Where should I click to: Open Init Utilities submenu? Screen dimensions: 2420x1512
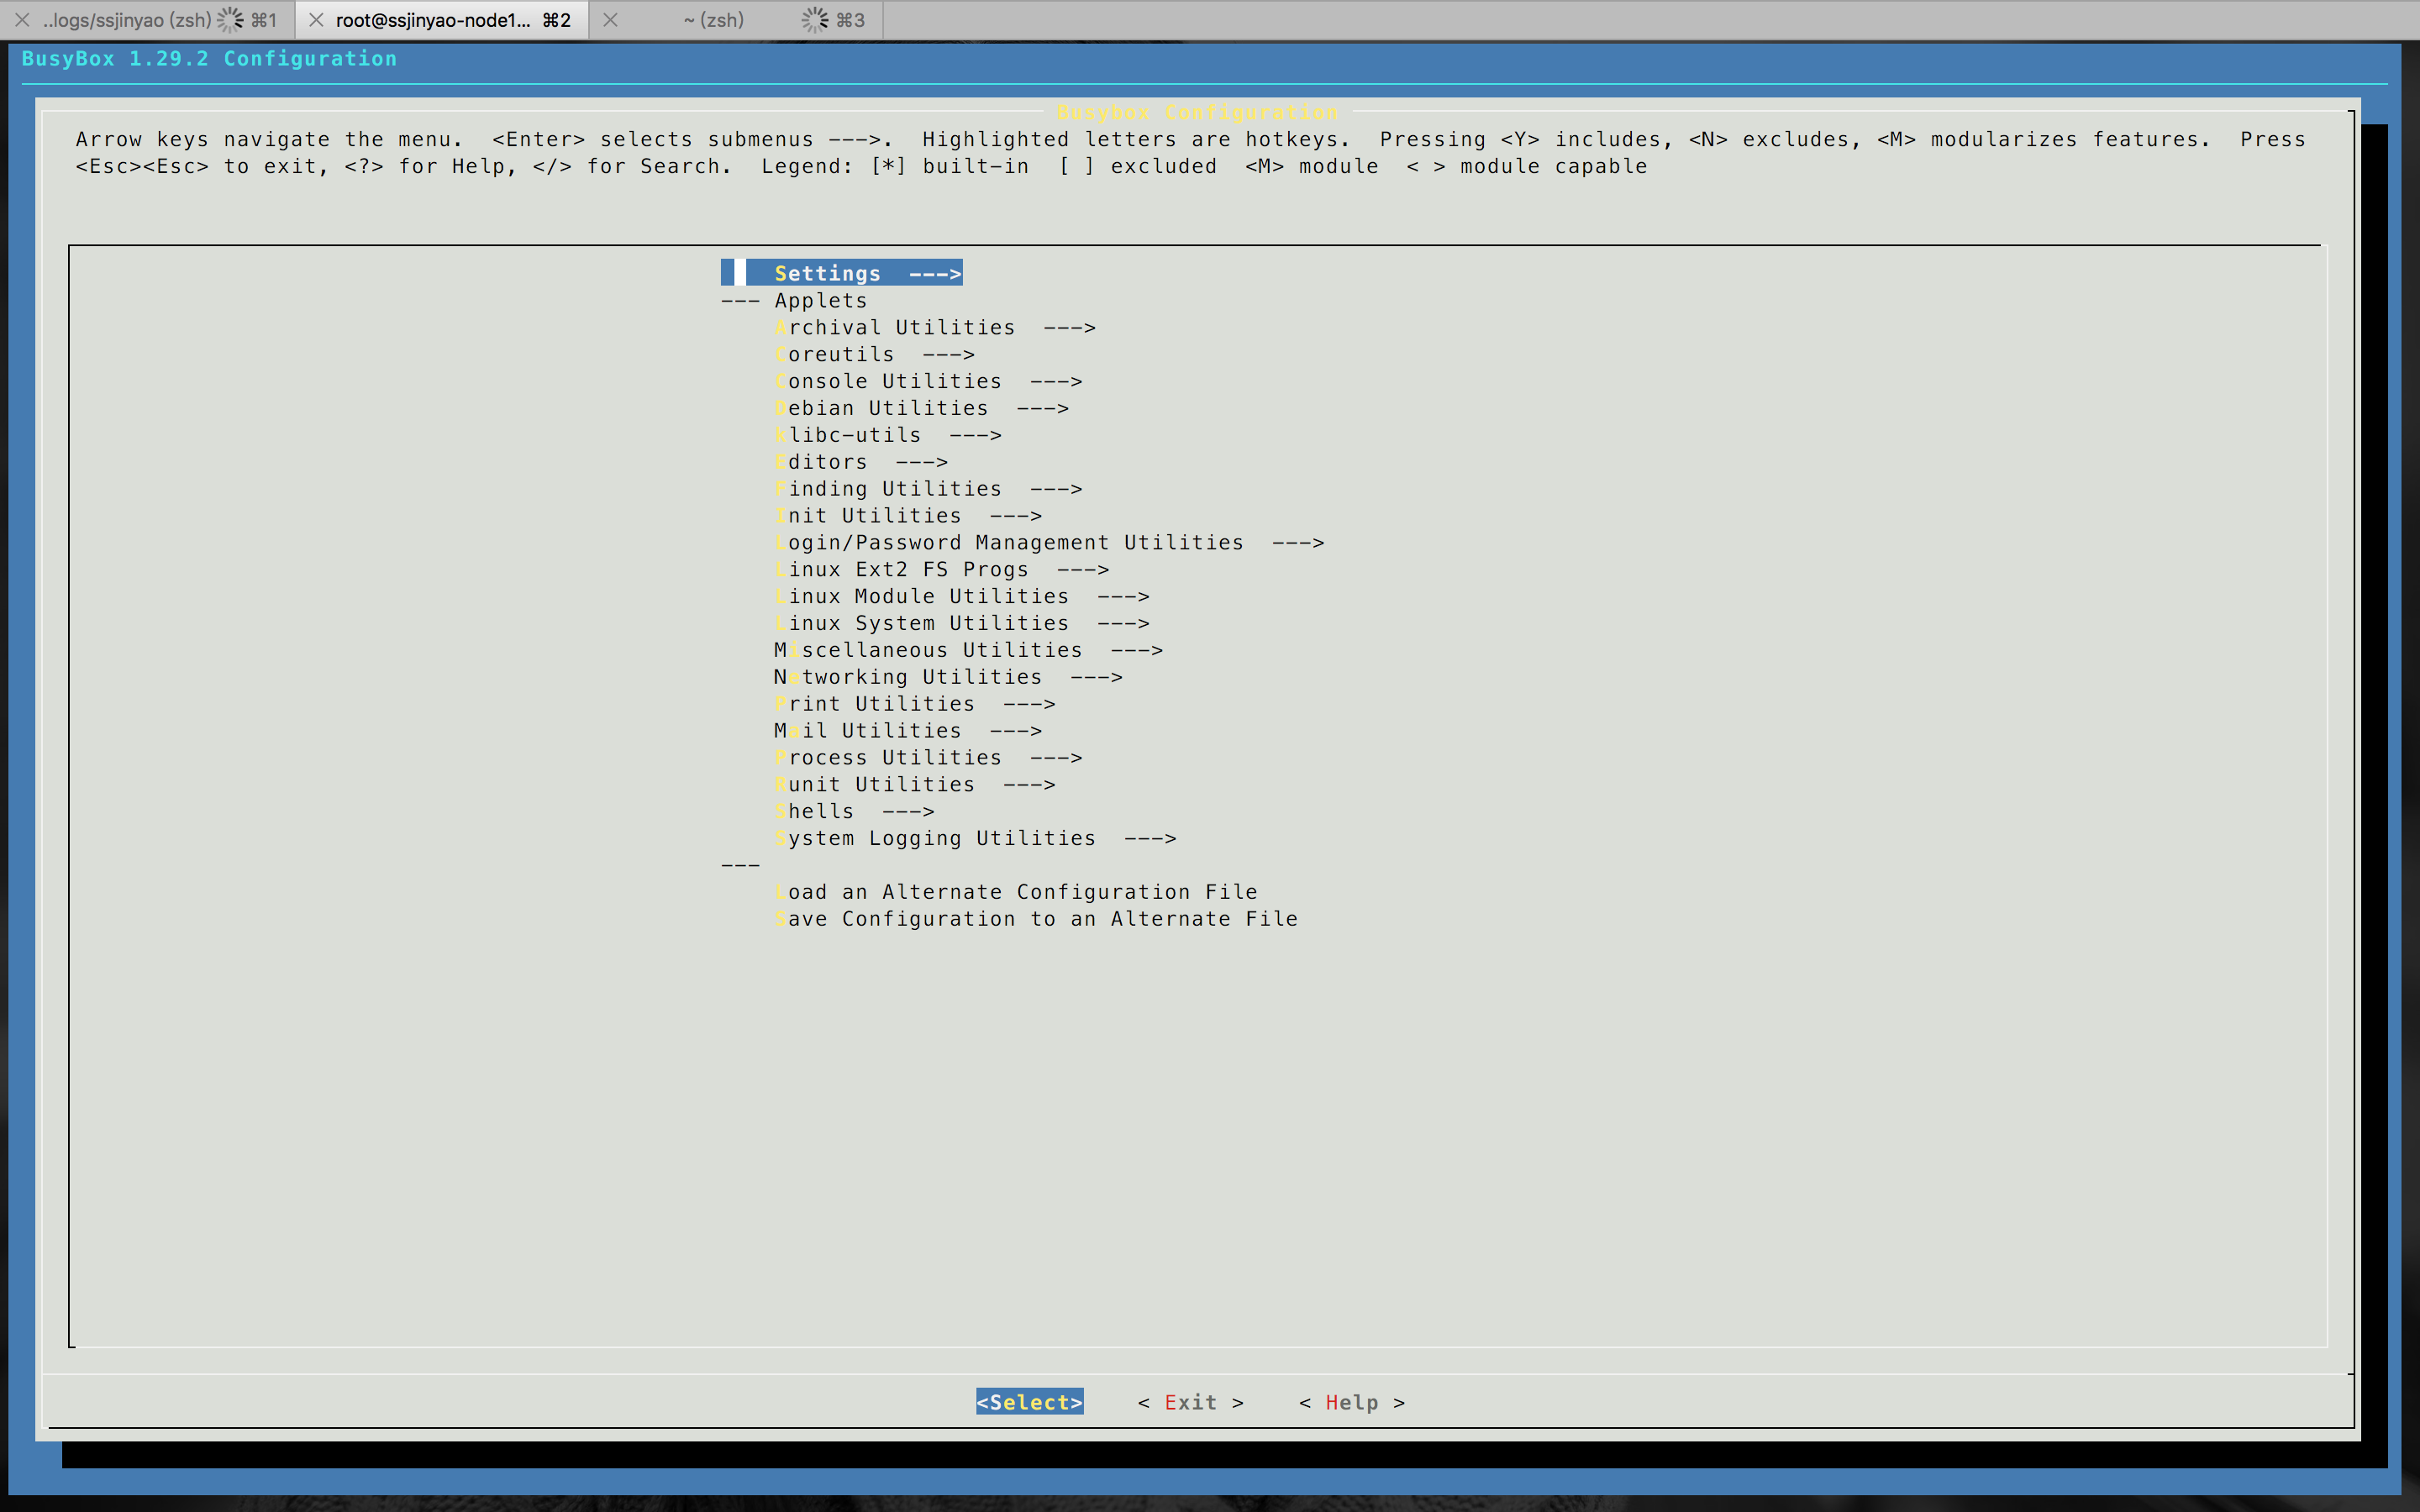908,516
